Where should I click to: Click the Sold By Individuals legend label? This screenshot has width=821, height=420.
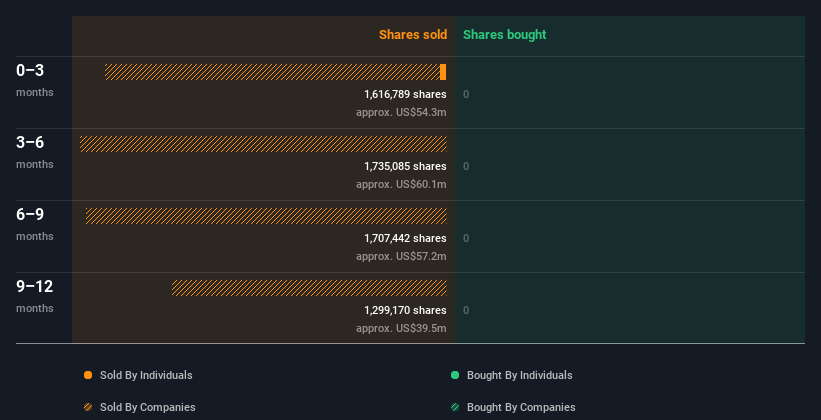[146, 375]
